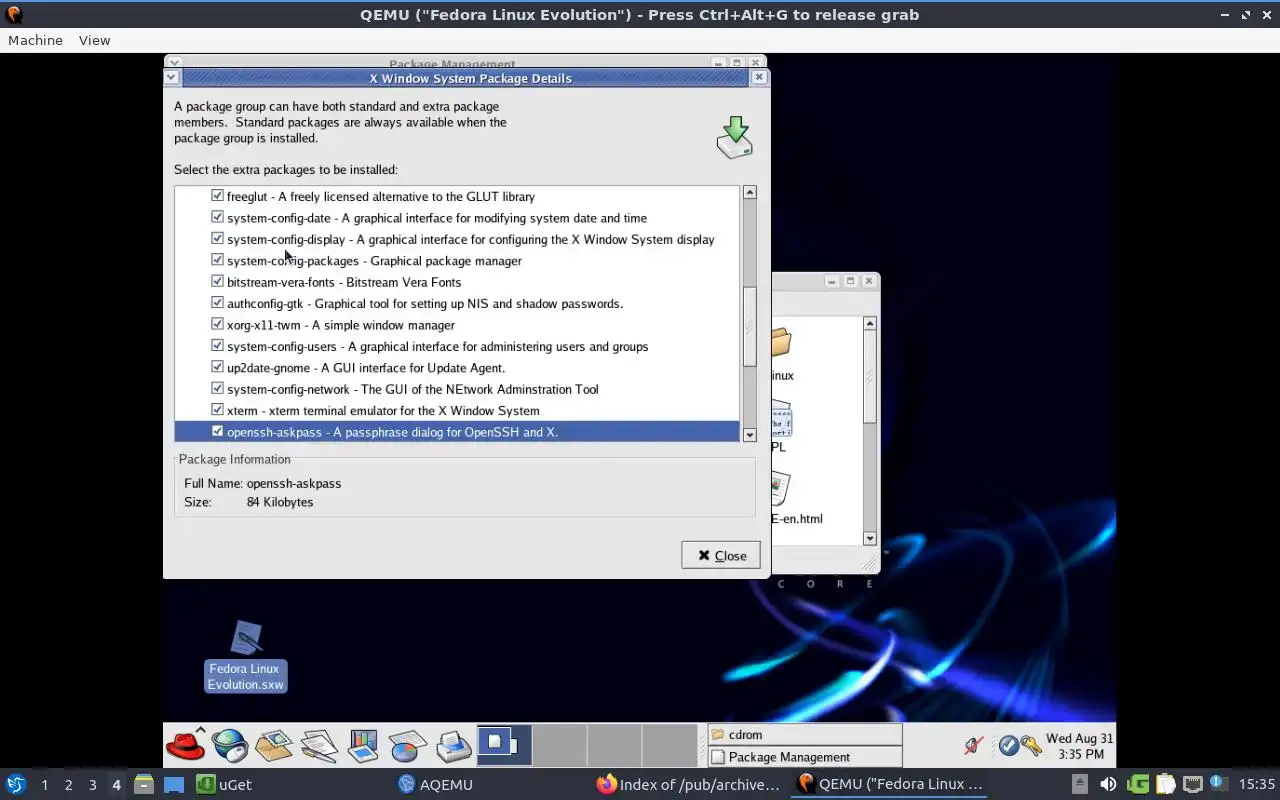Screen dimensions: 1280x800
Task: Click the green tray icon in host panel
Action: click(x=1138, y=784)
